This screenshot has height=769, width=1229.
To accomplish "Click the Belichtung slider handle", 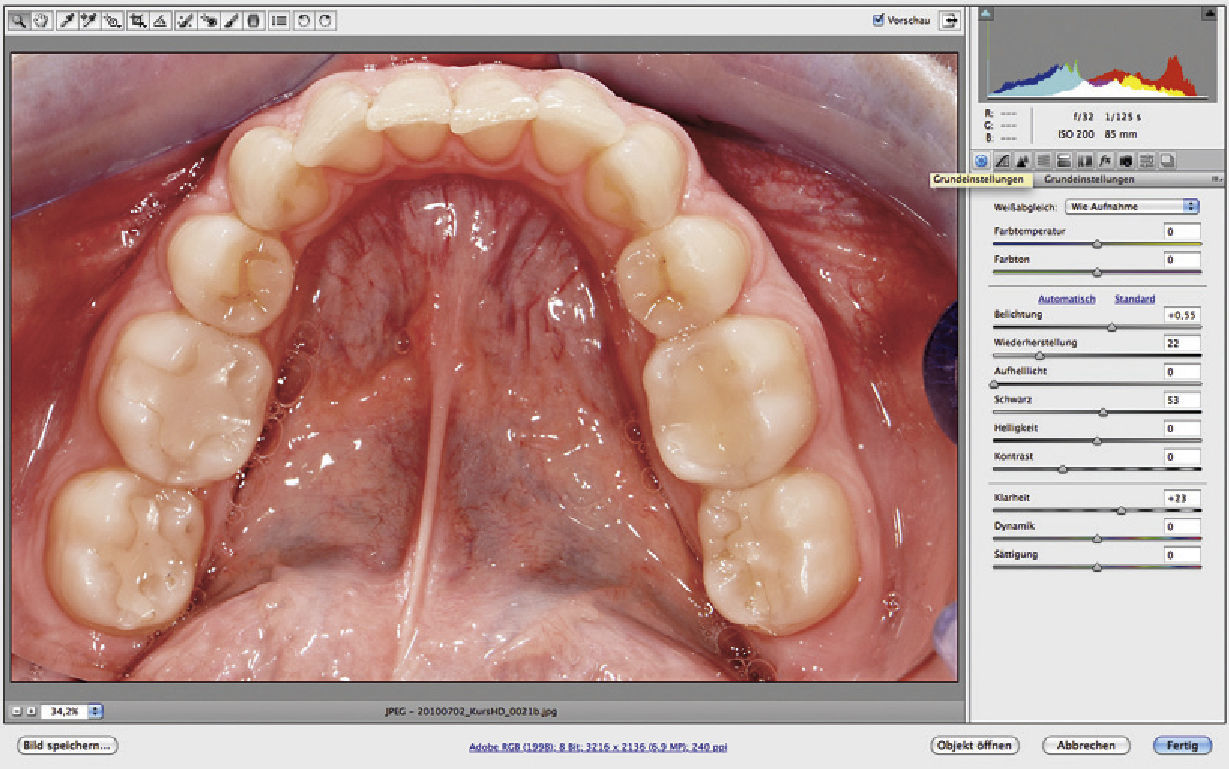I will tap(1112, 327).
